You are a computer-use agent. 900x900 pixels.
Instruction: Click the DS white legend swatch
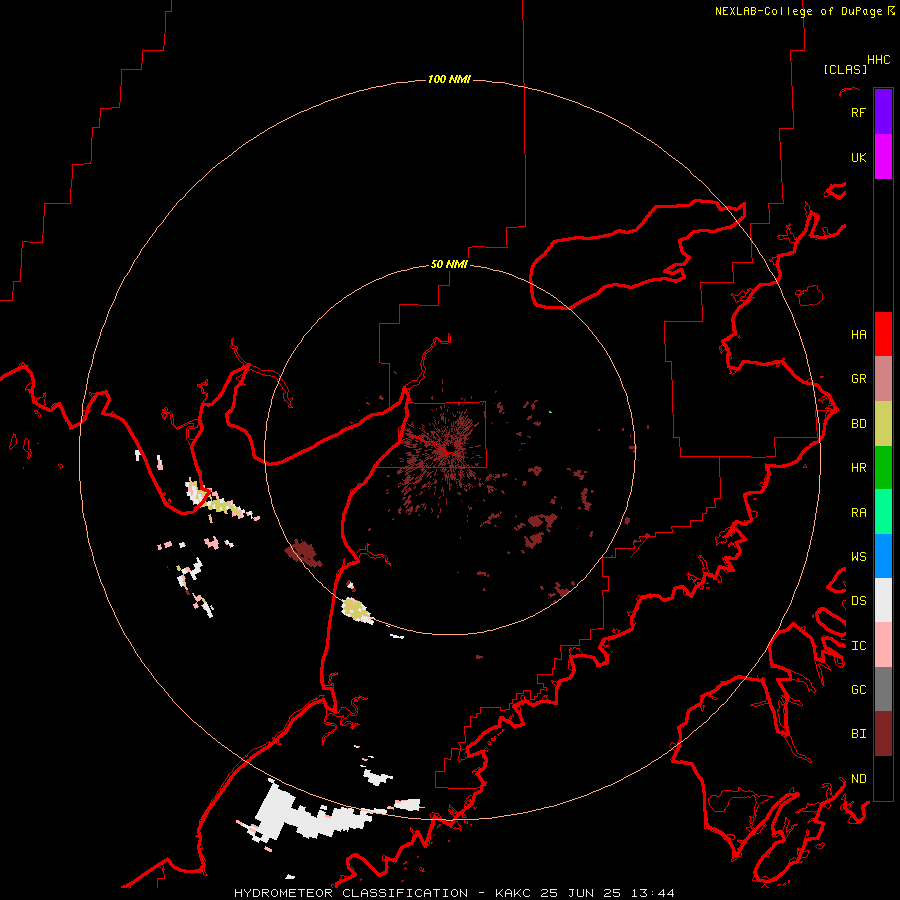[883, 600]
